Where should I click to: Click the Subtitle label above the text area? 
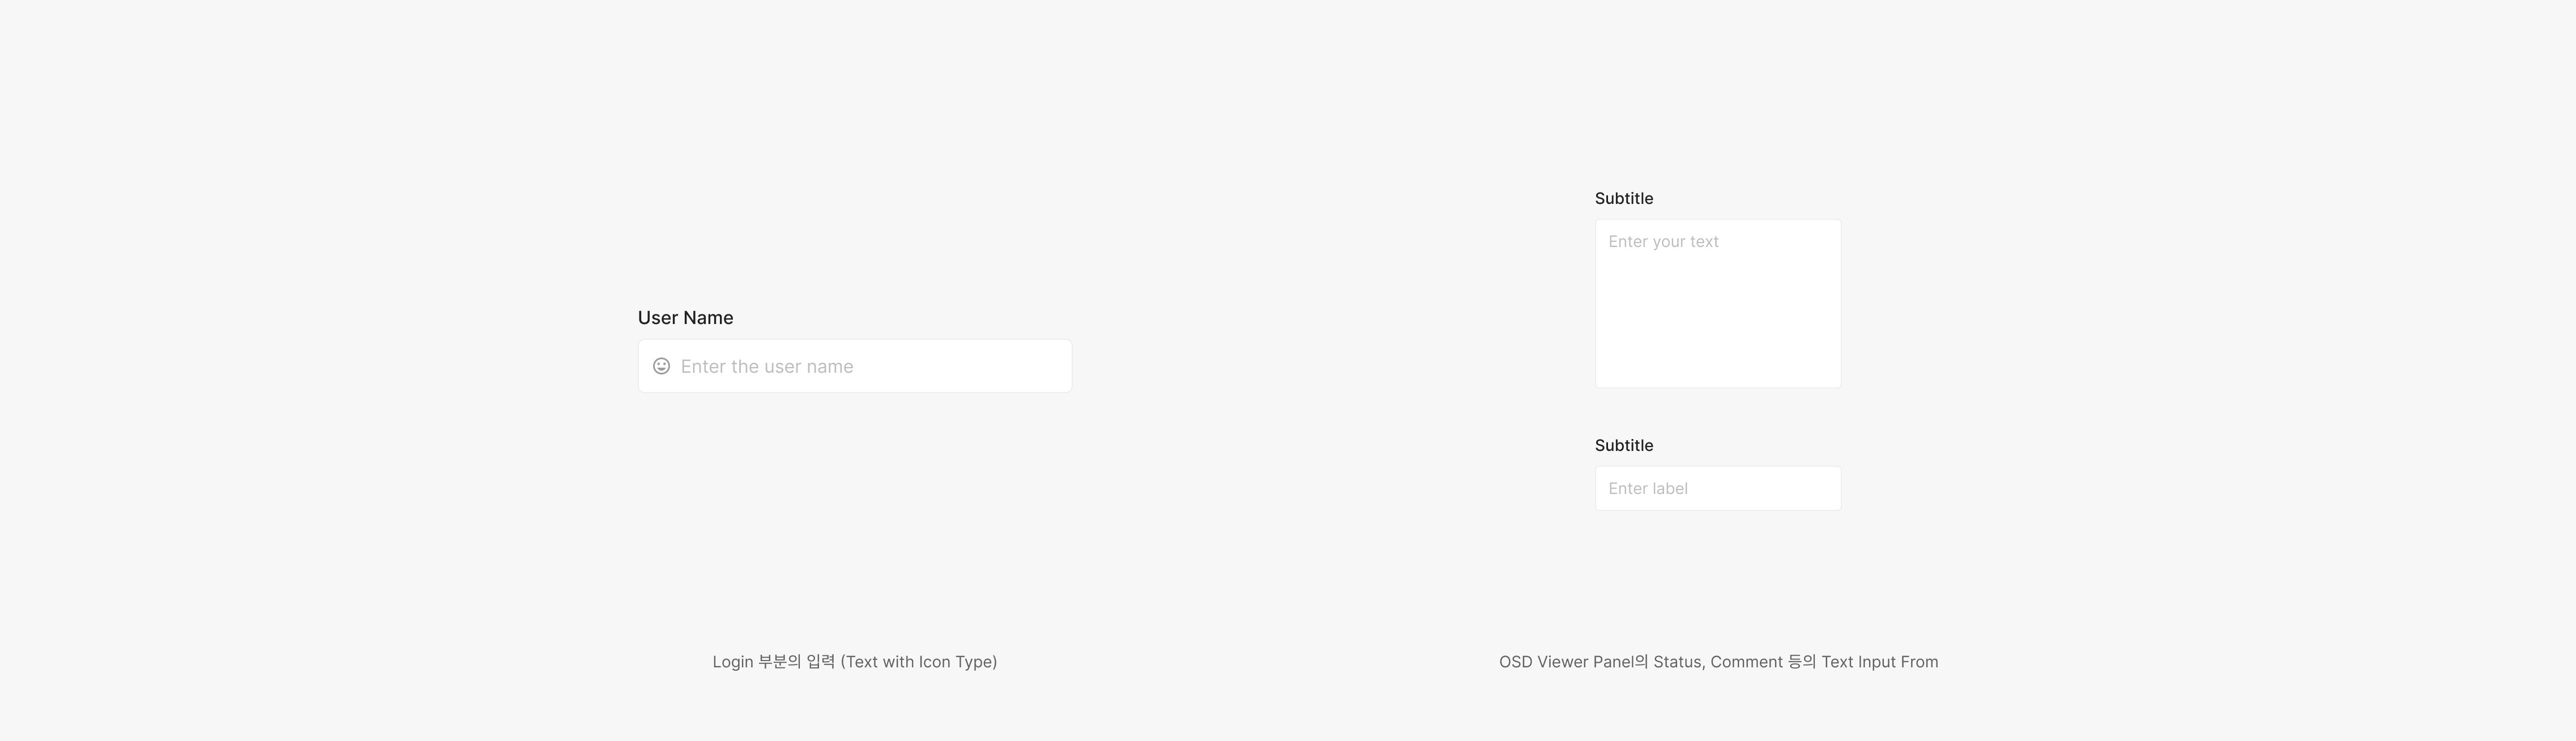tap(1623, 198)
